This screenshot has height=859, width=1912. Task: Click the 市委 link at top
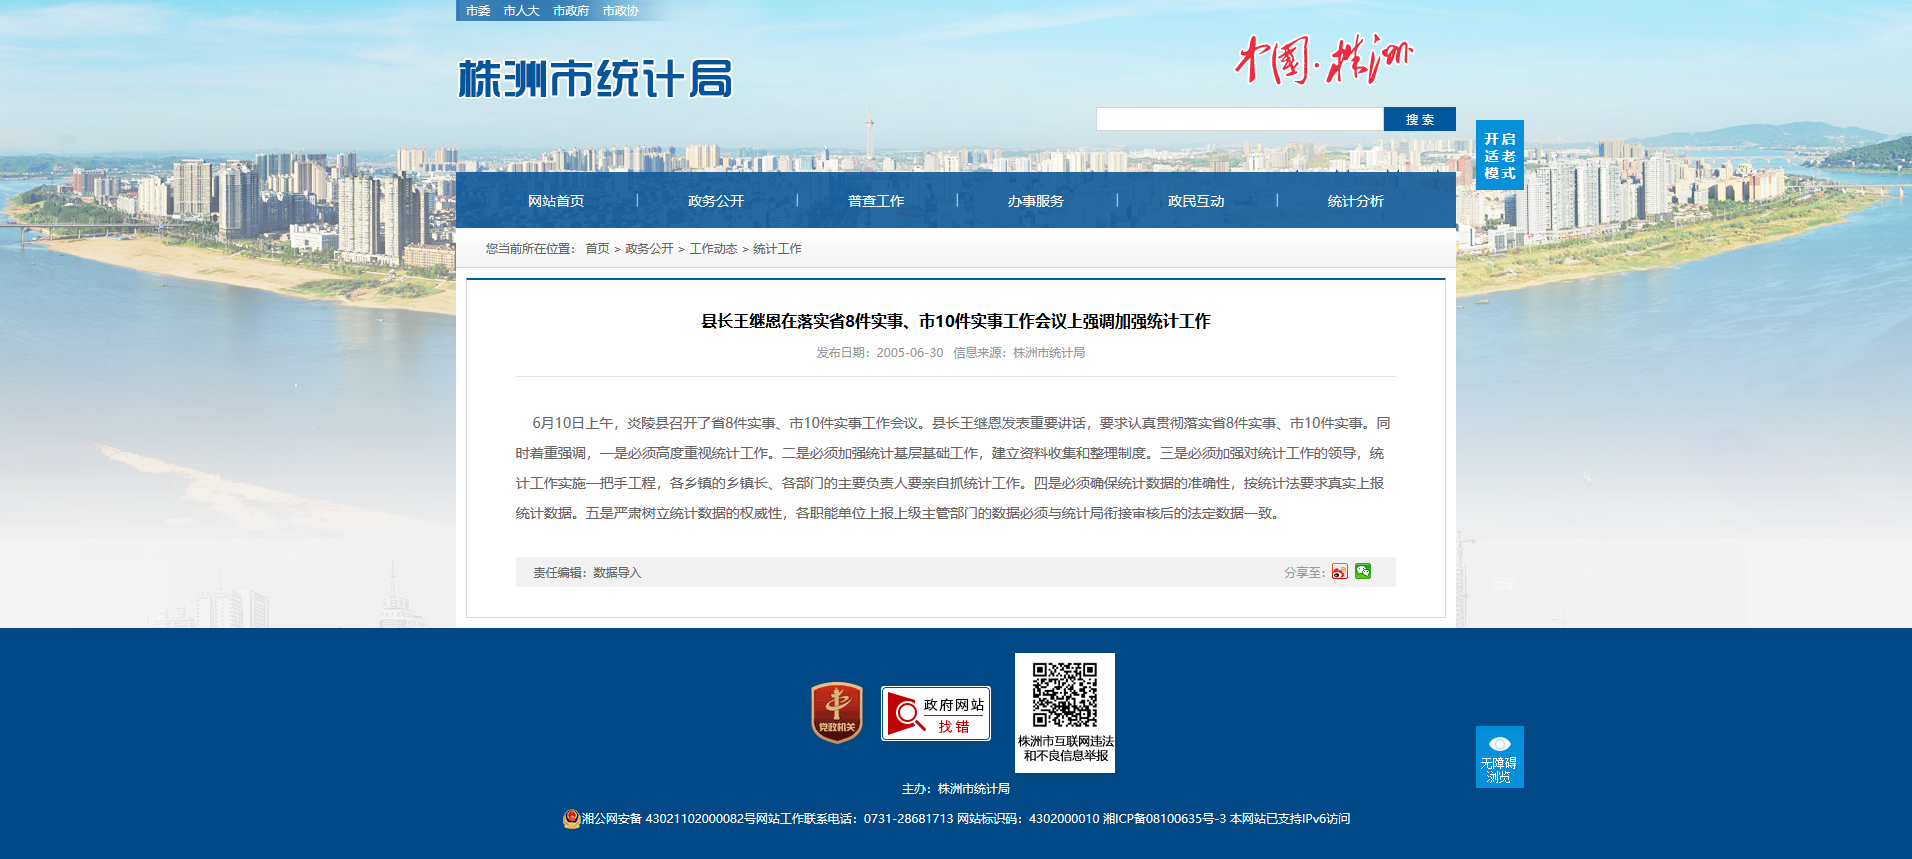coord(478,11)
